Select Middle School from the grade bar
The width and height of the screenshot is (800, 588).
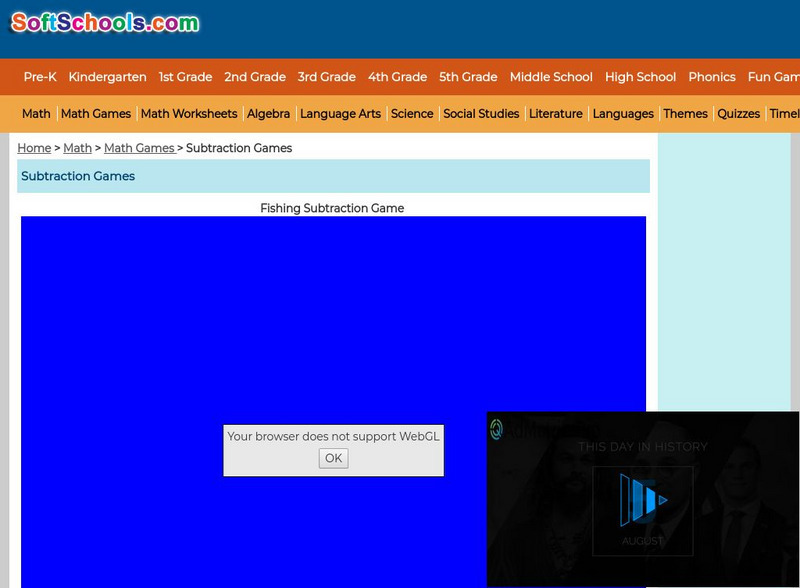click(x=551, y=77)
